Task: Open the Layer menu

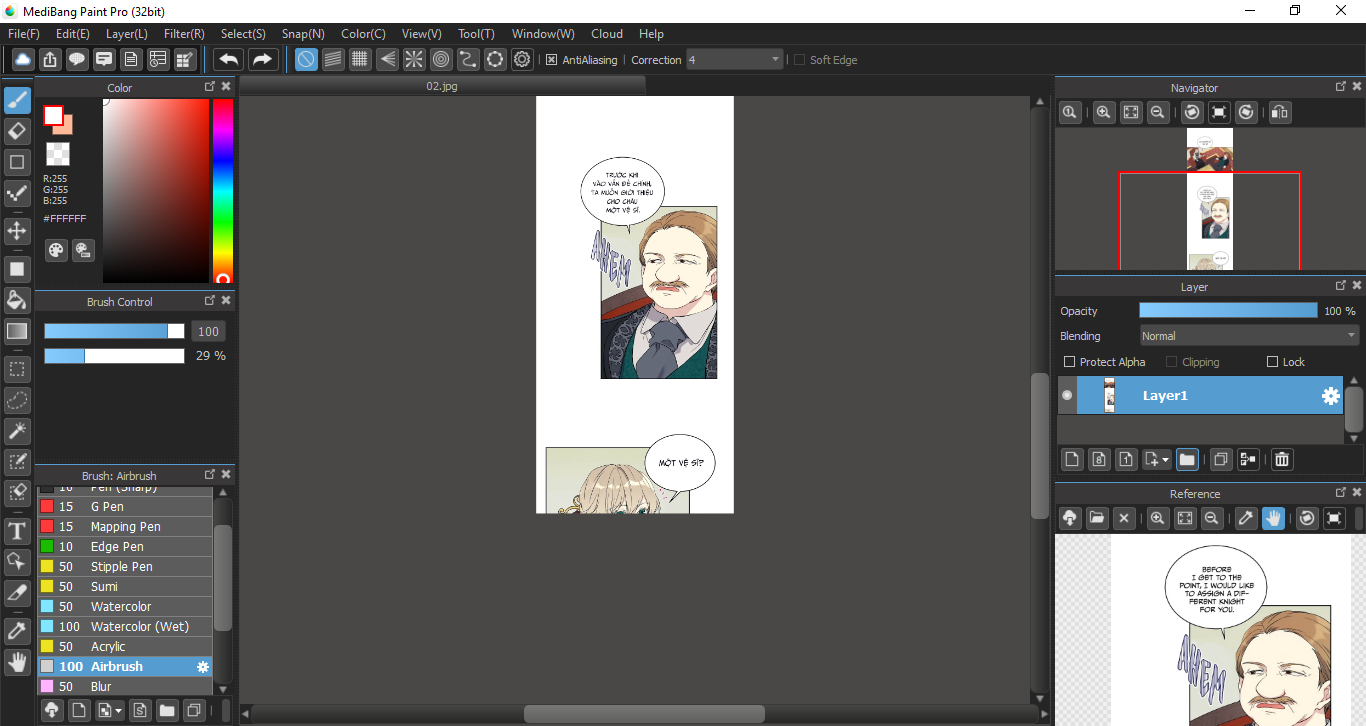Action: [127, 33]
